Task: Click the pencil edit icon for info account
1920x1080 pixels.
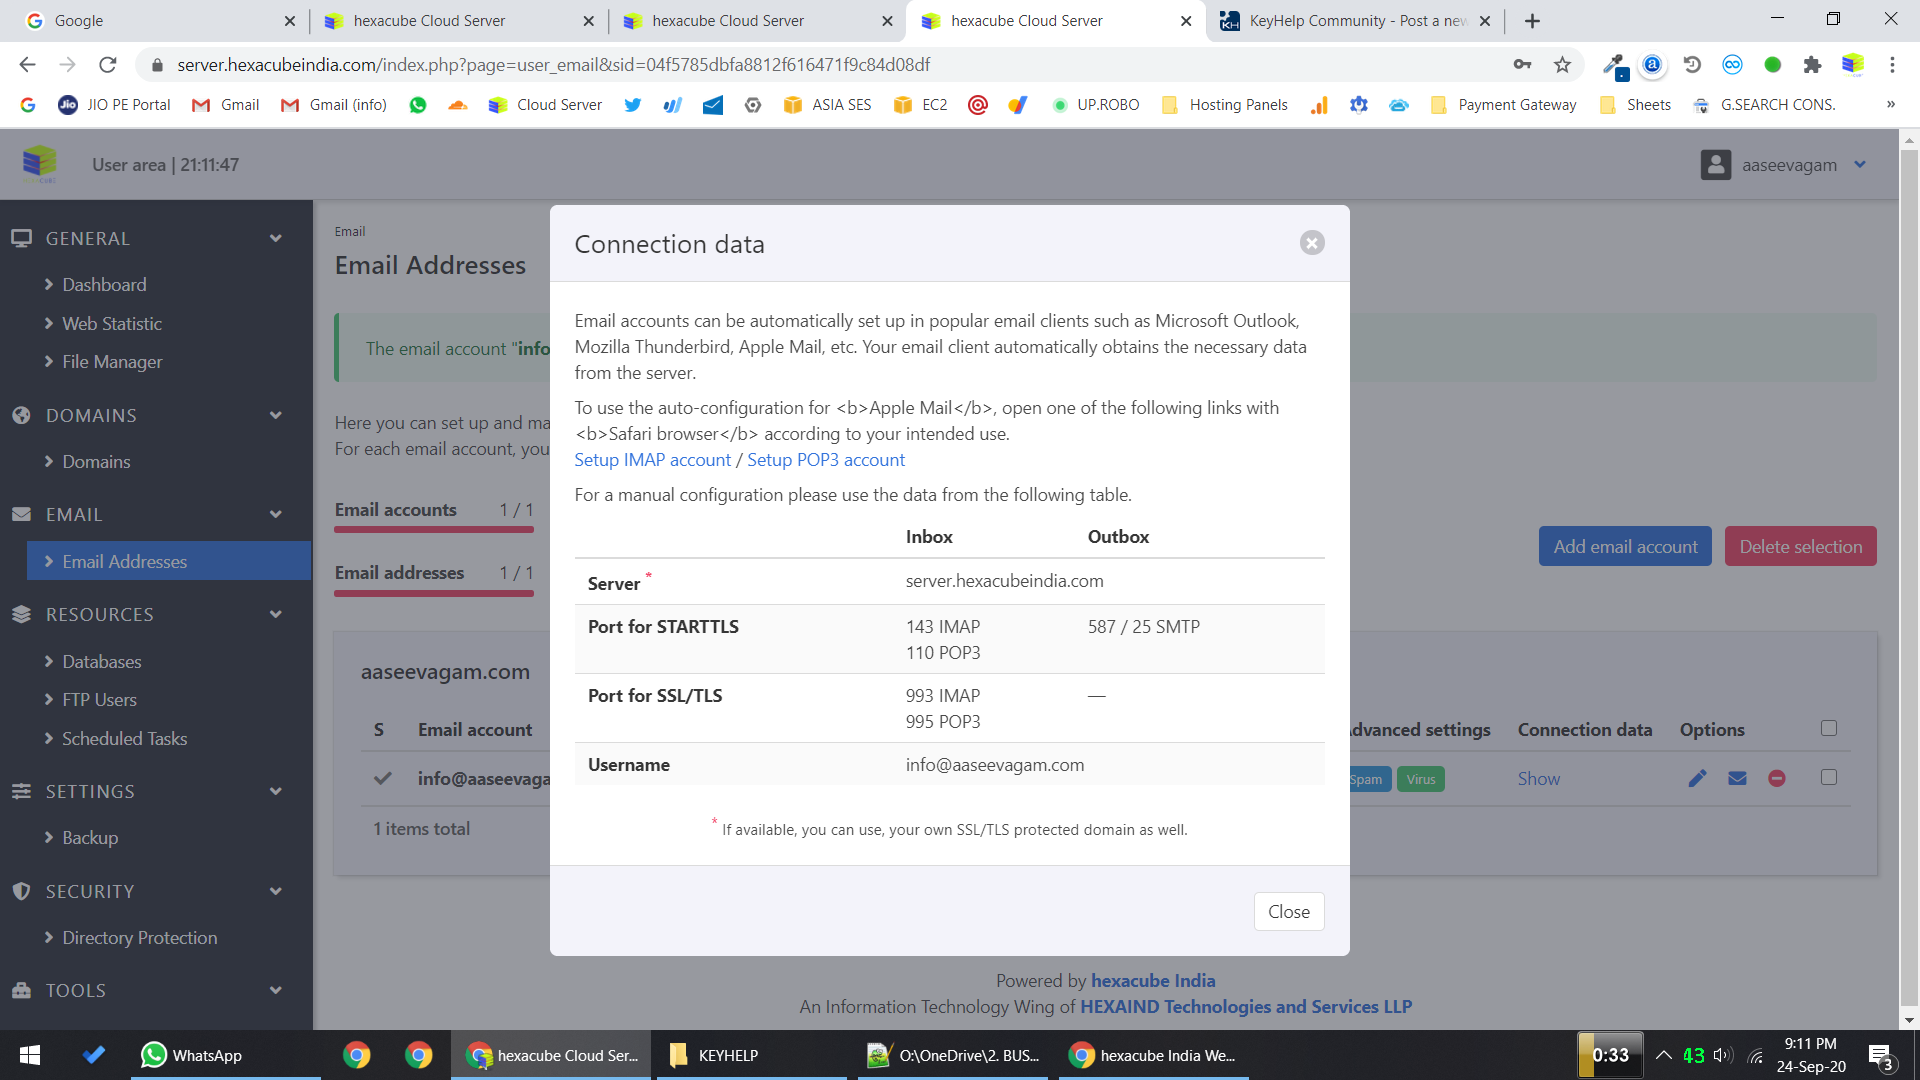Action: pyautogui.click(x=1697, y=778)
